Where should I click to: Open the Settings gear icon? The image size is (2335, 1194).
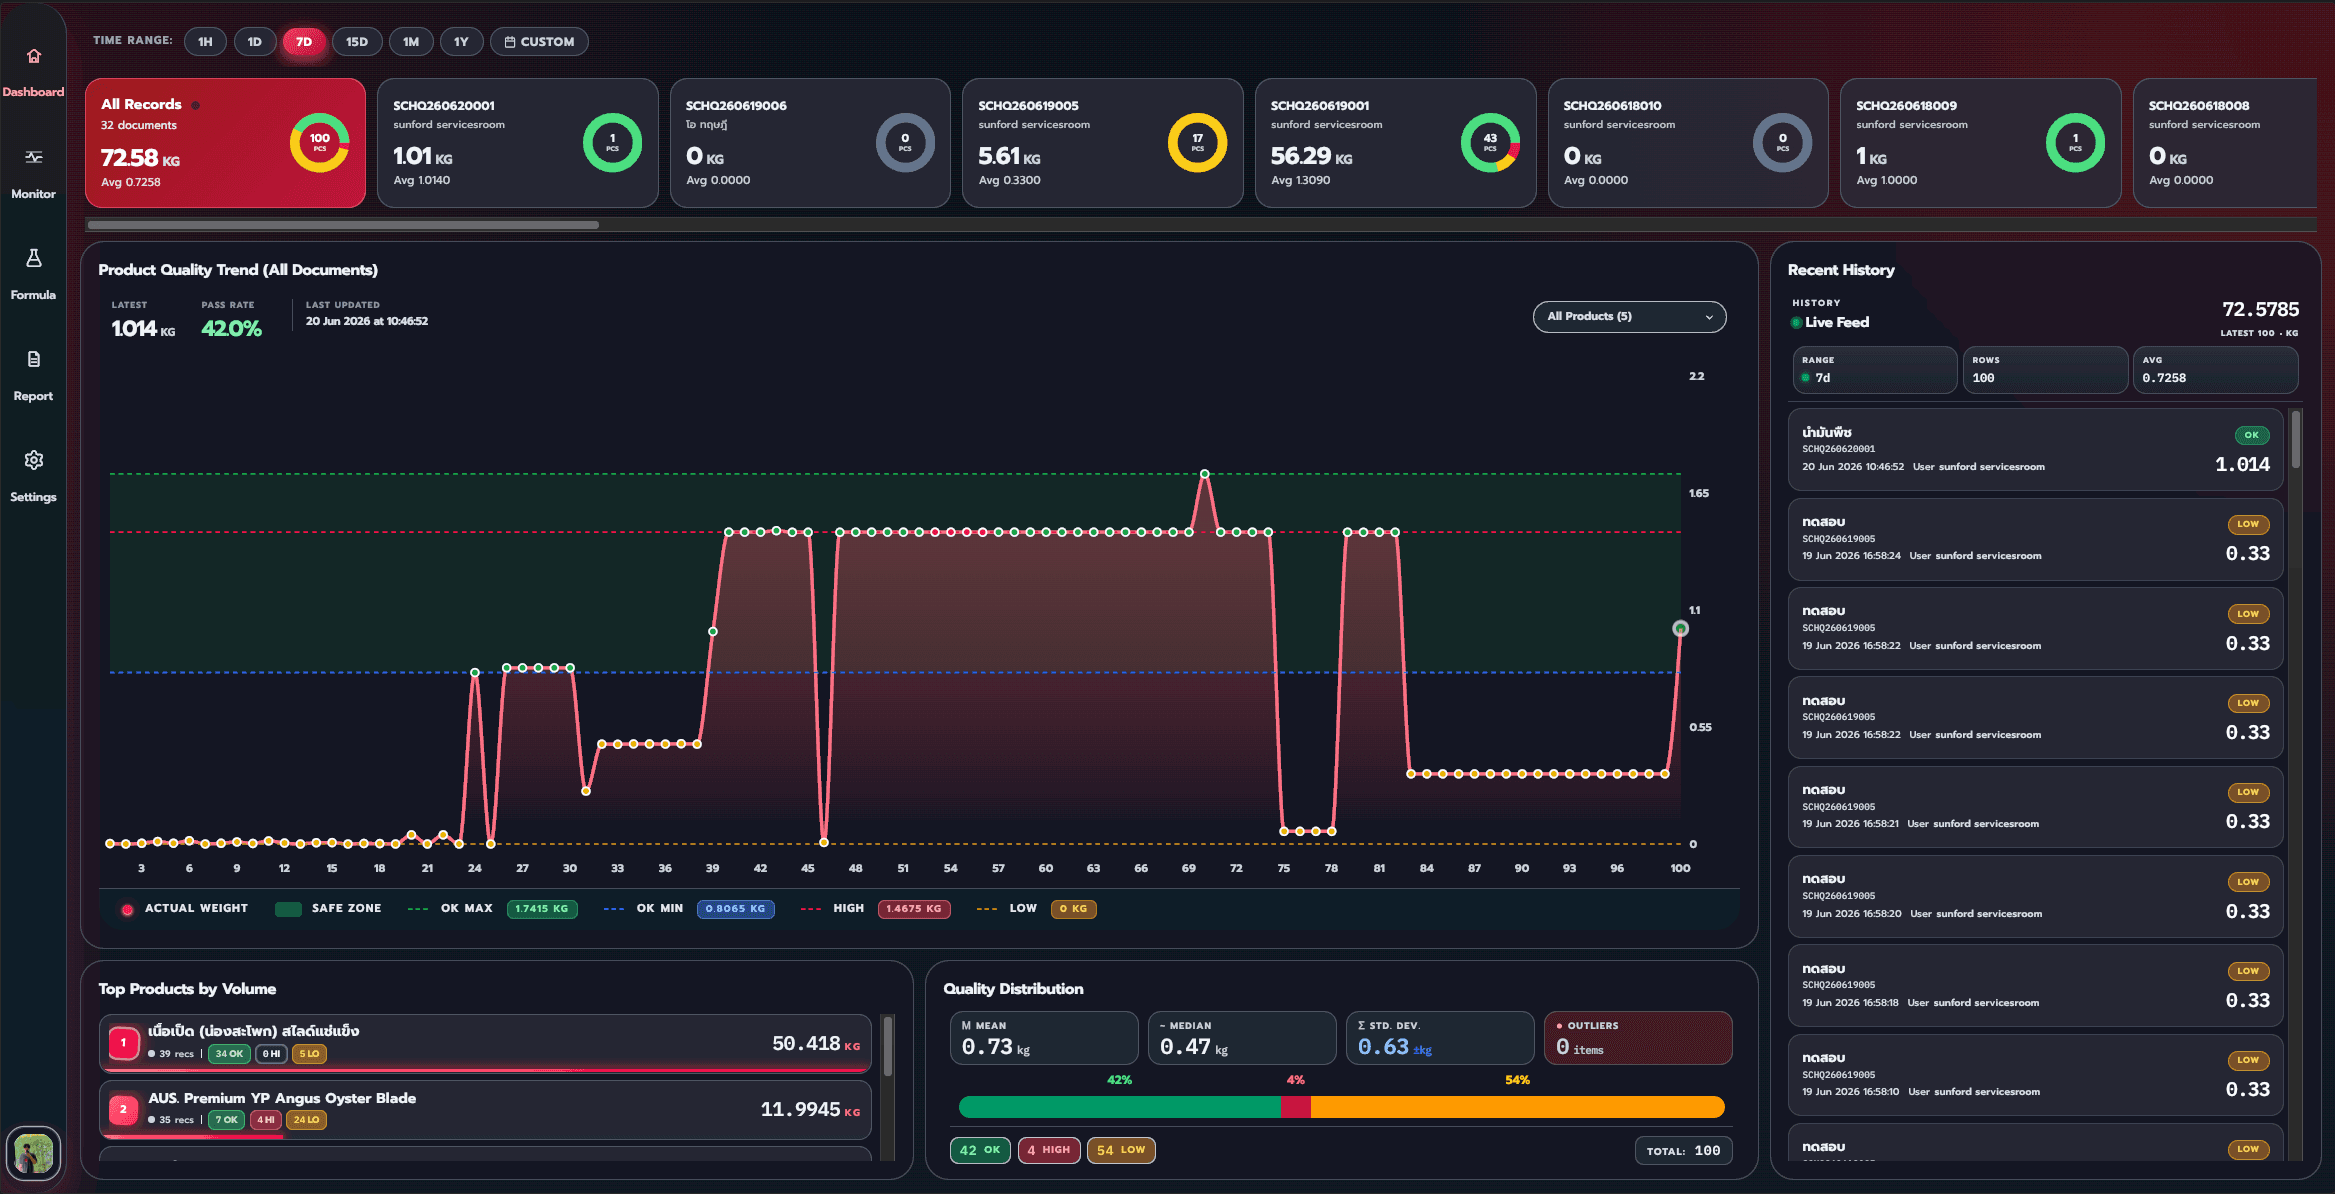tap(33, 460)
